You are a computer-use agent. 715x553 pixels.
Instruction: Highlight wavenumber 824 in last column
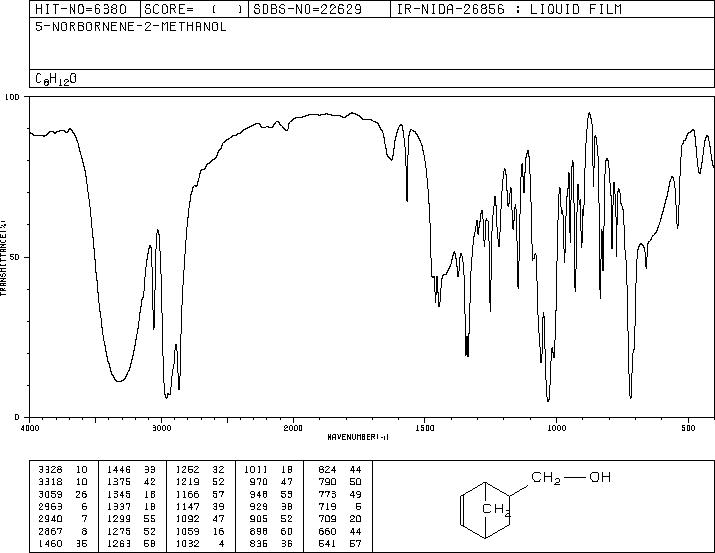(327, 469)
